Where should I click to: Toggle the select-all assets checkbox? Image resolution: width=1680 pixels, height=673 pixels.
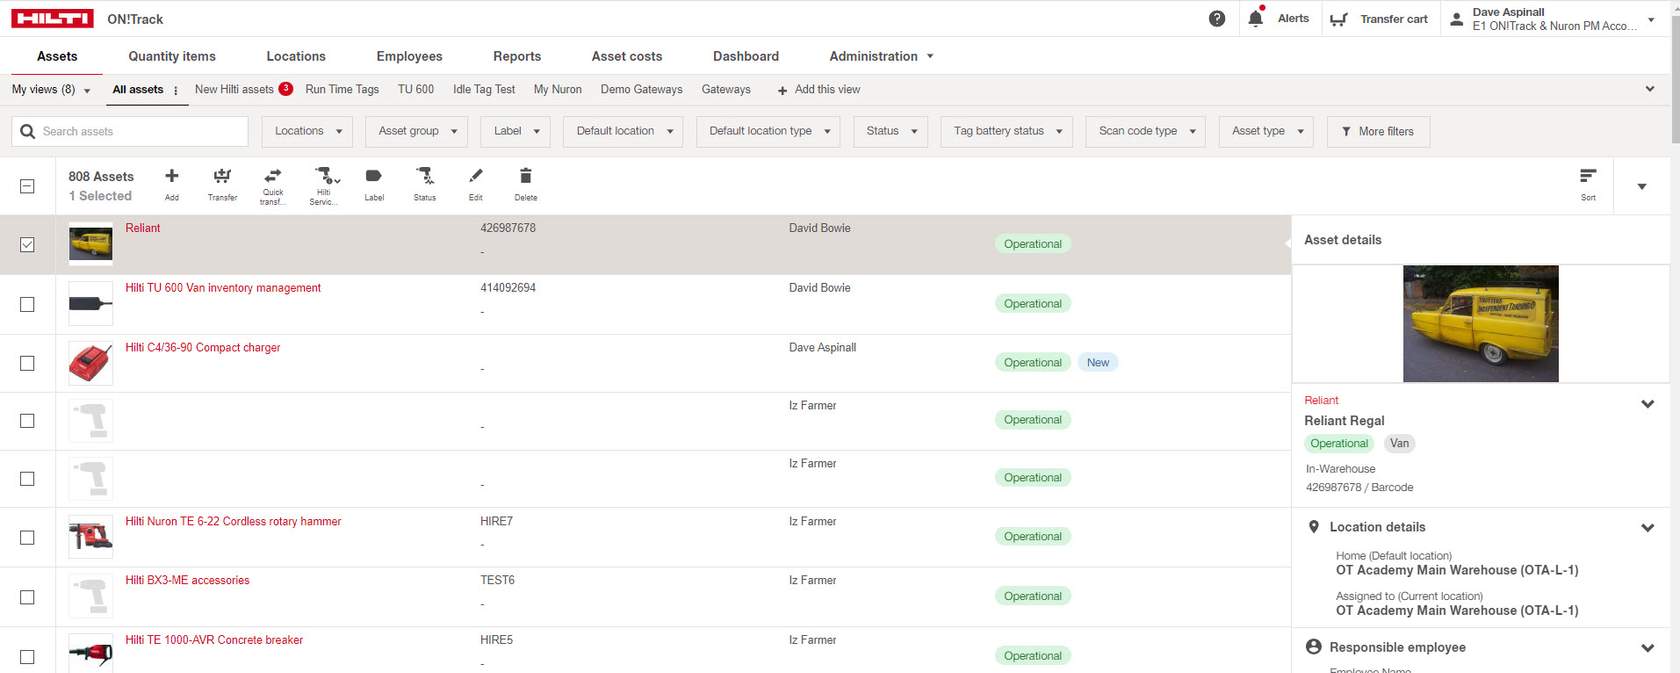click(x=27, y=186)
